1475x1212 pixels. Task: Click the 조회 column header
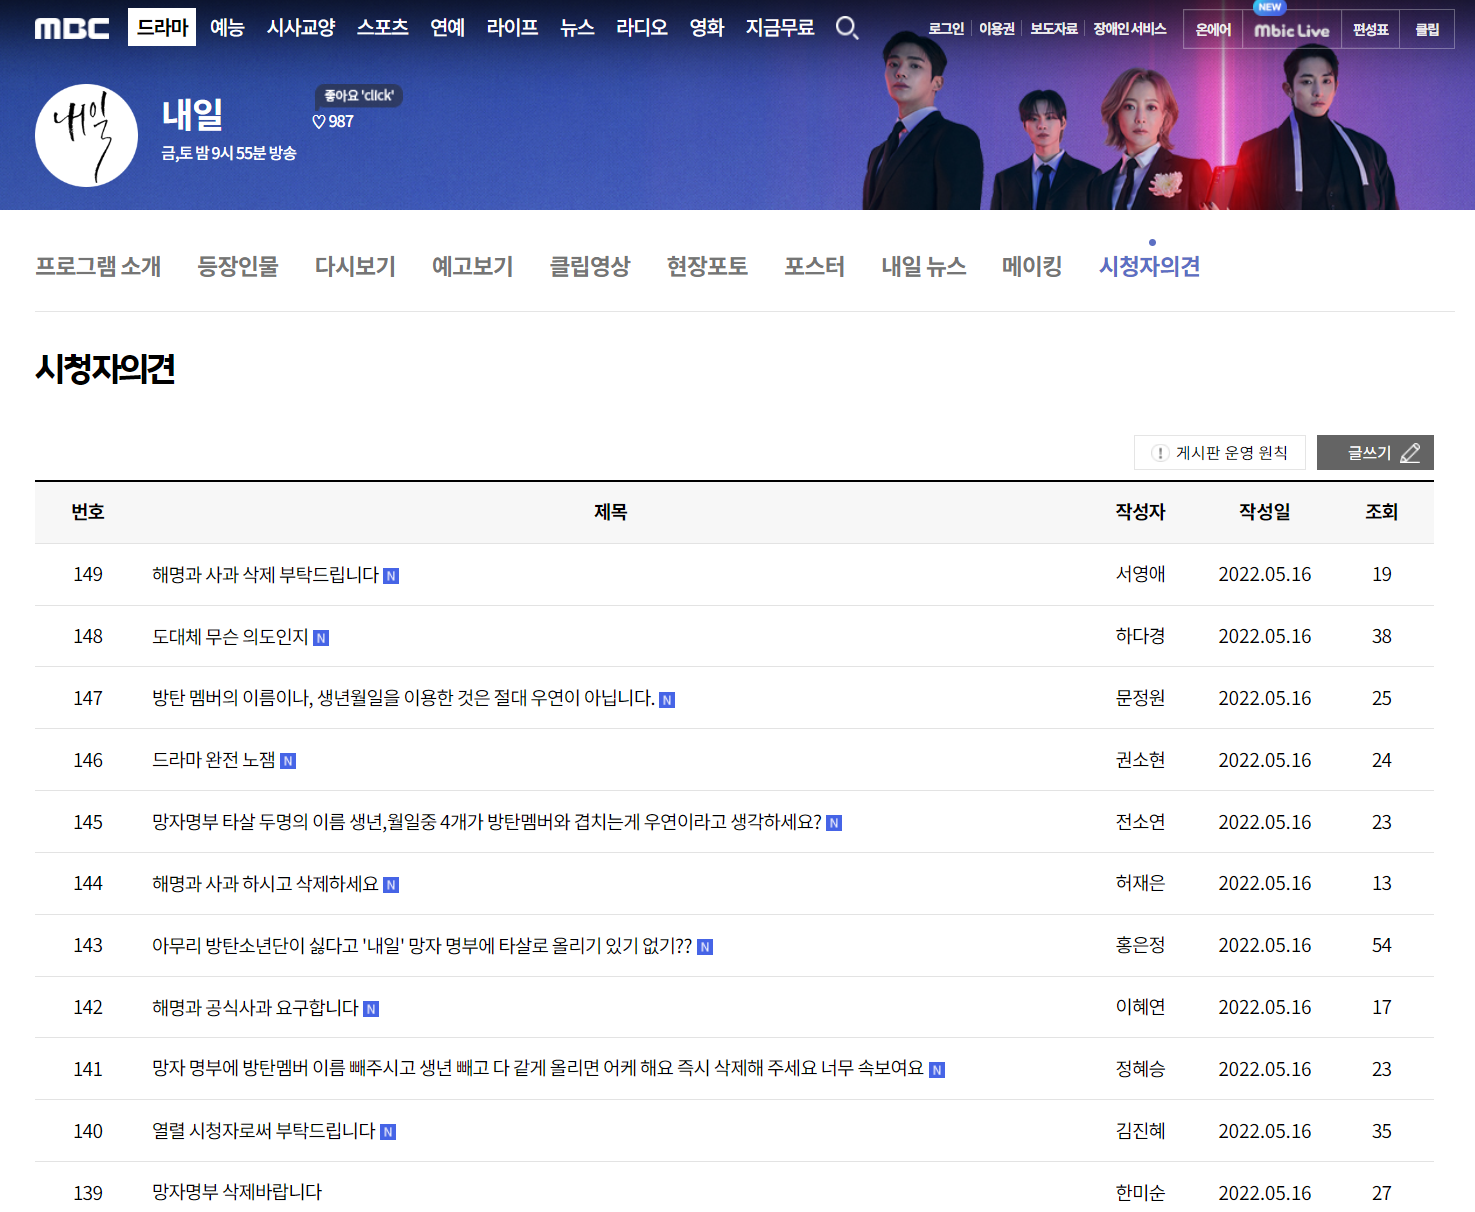1382,512
